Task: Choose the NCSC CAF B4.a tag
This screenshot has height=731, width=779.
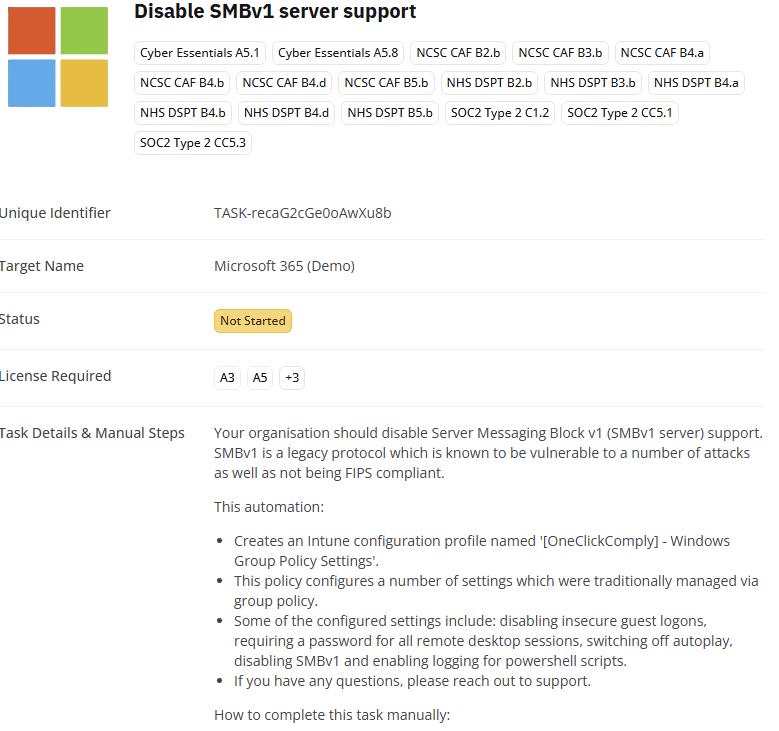Action: tap(662, 53)
